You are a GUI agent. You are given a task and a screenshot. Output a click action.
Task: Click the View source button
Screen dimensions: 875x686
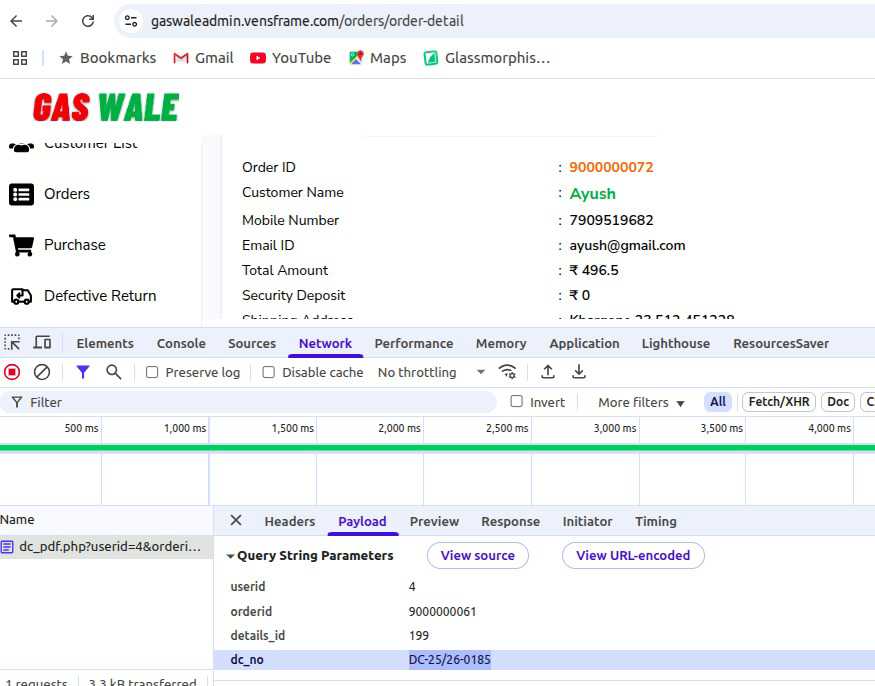pyautogui.click(x=477, y=555)
